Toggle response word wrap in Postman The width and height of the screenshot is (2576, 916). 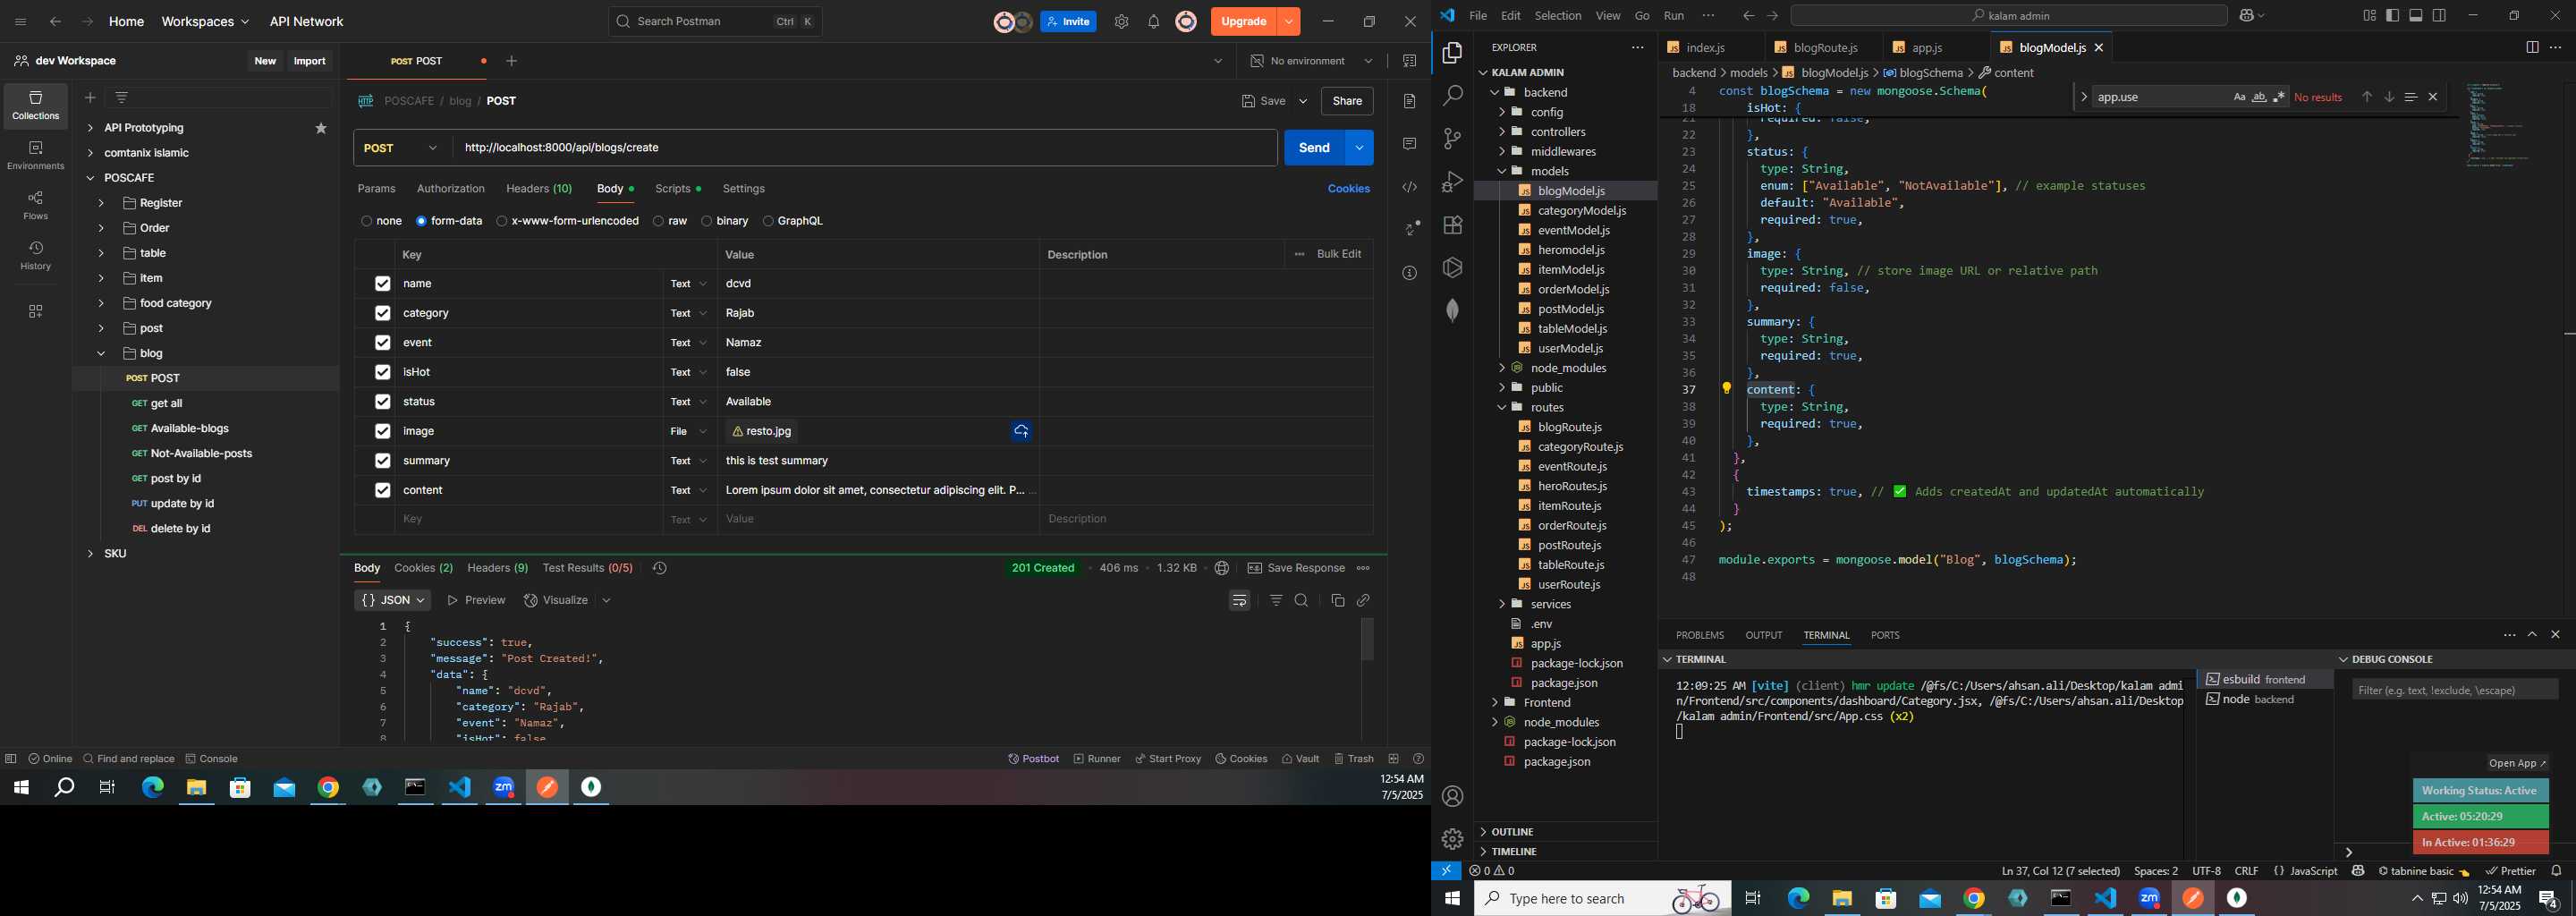[1240, 600]
